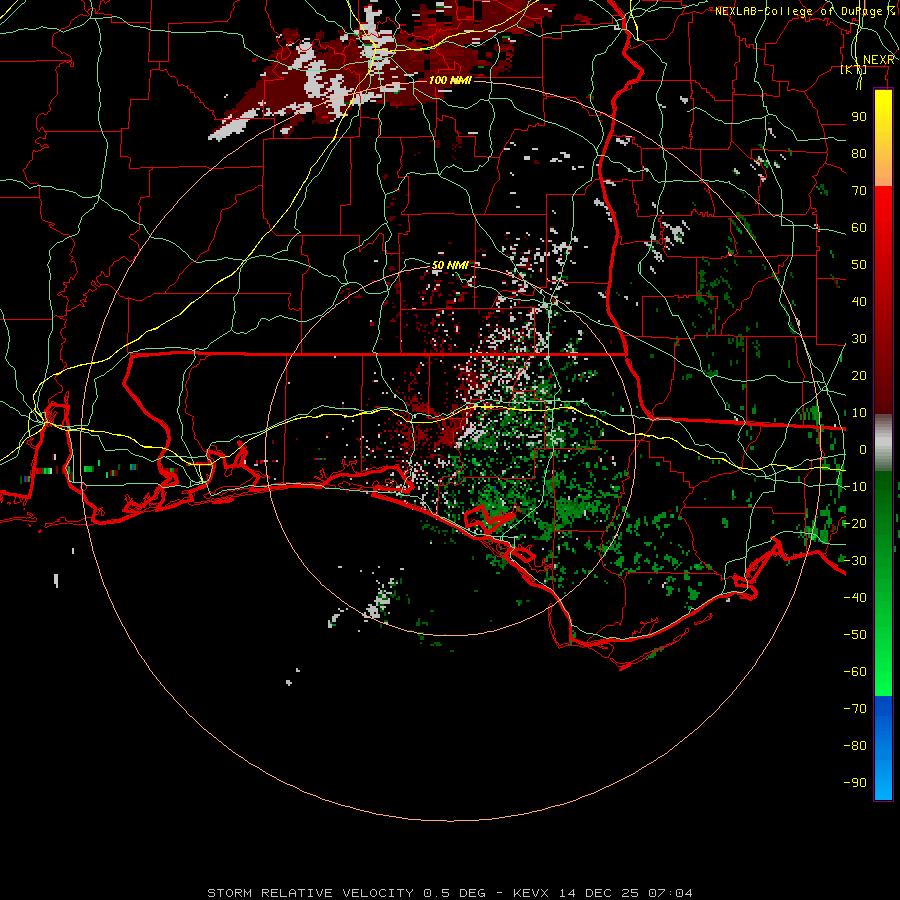Screen dimensions: 900x900
Task: Click the "50 NMI" range ring label
Action: point(450,265)
